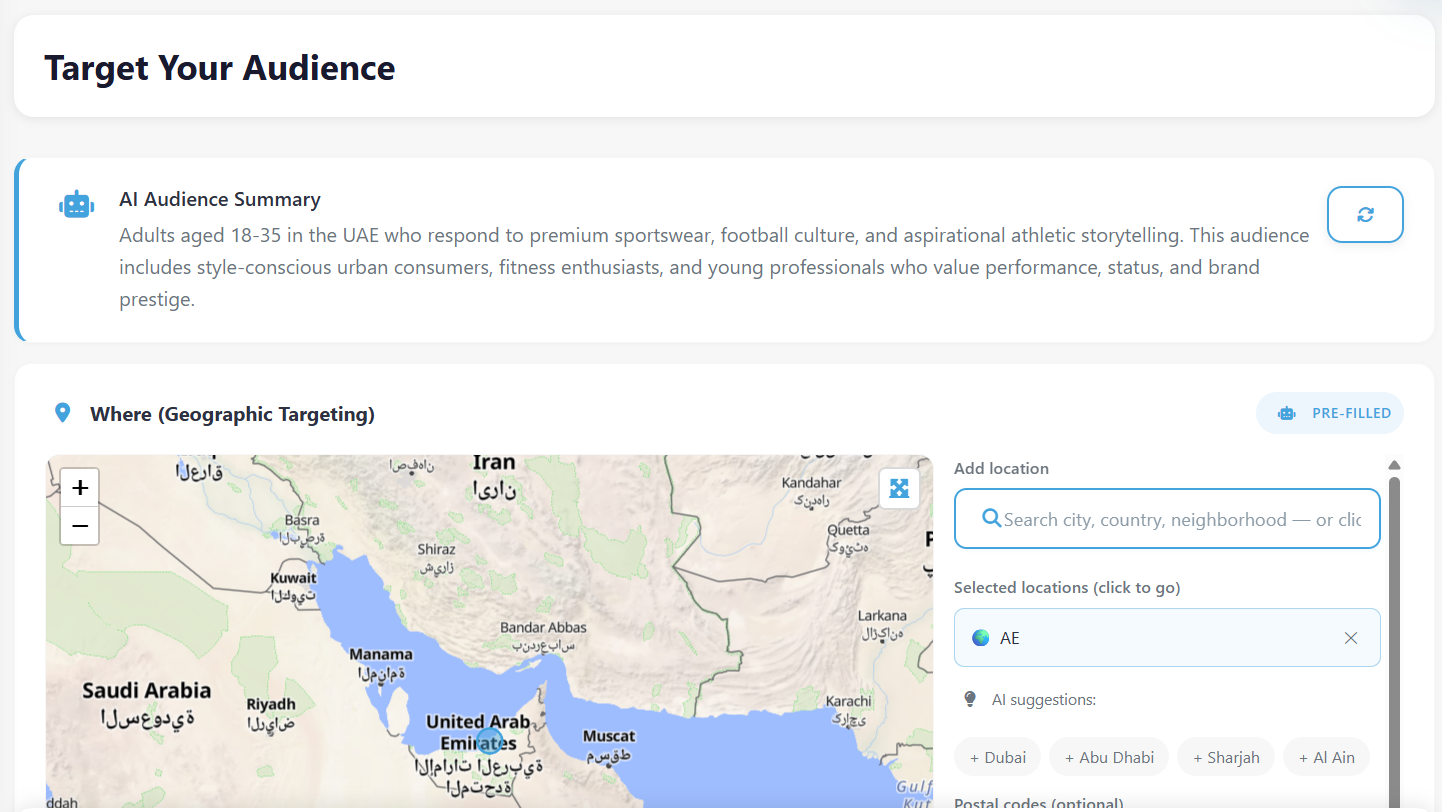Viewport: 1442px width, 812px height.
Task: Refresh the AI Audience Summary
Action: (1365, 214)
